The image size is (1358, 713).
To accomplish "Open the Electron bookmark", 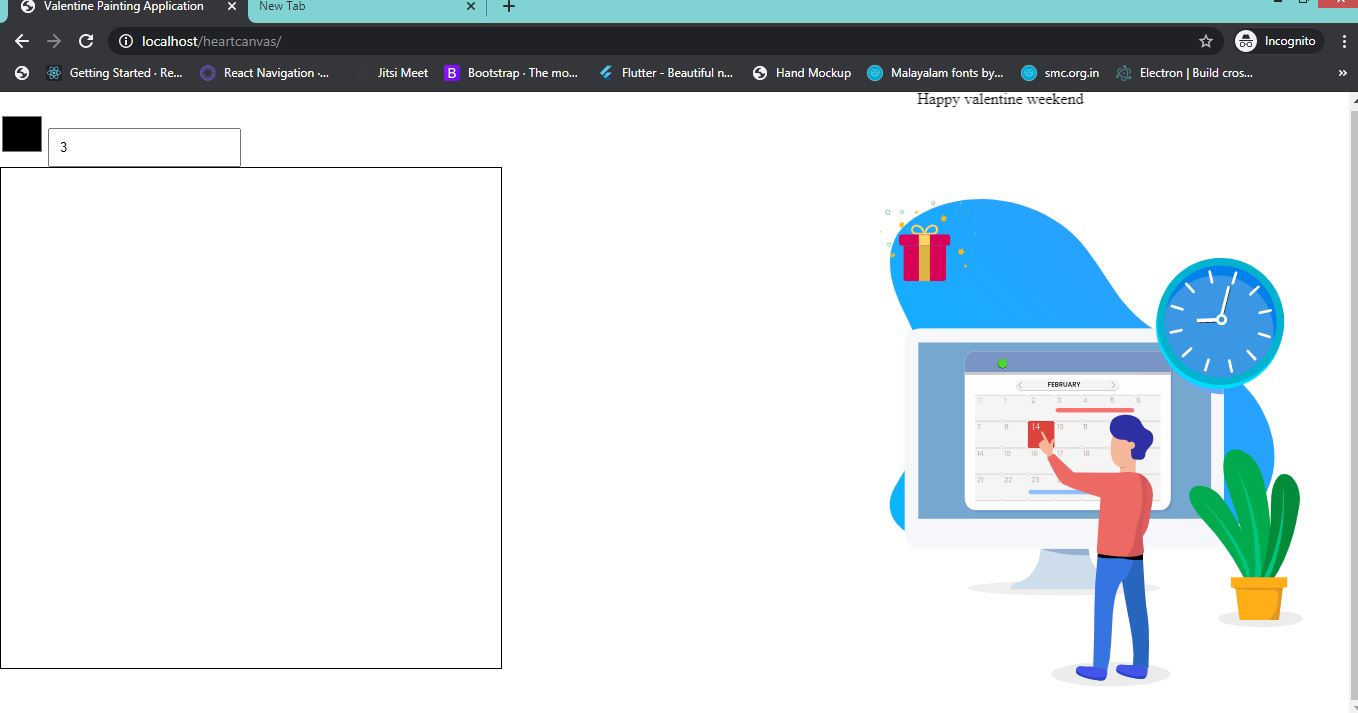I will pyautogui.click(x=1185, y=73).
